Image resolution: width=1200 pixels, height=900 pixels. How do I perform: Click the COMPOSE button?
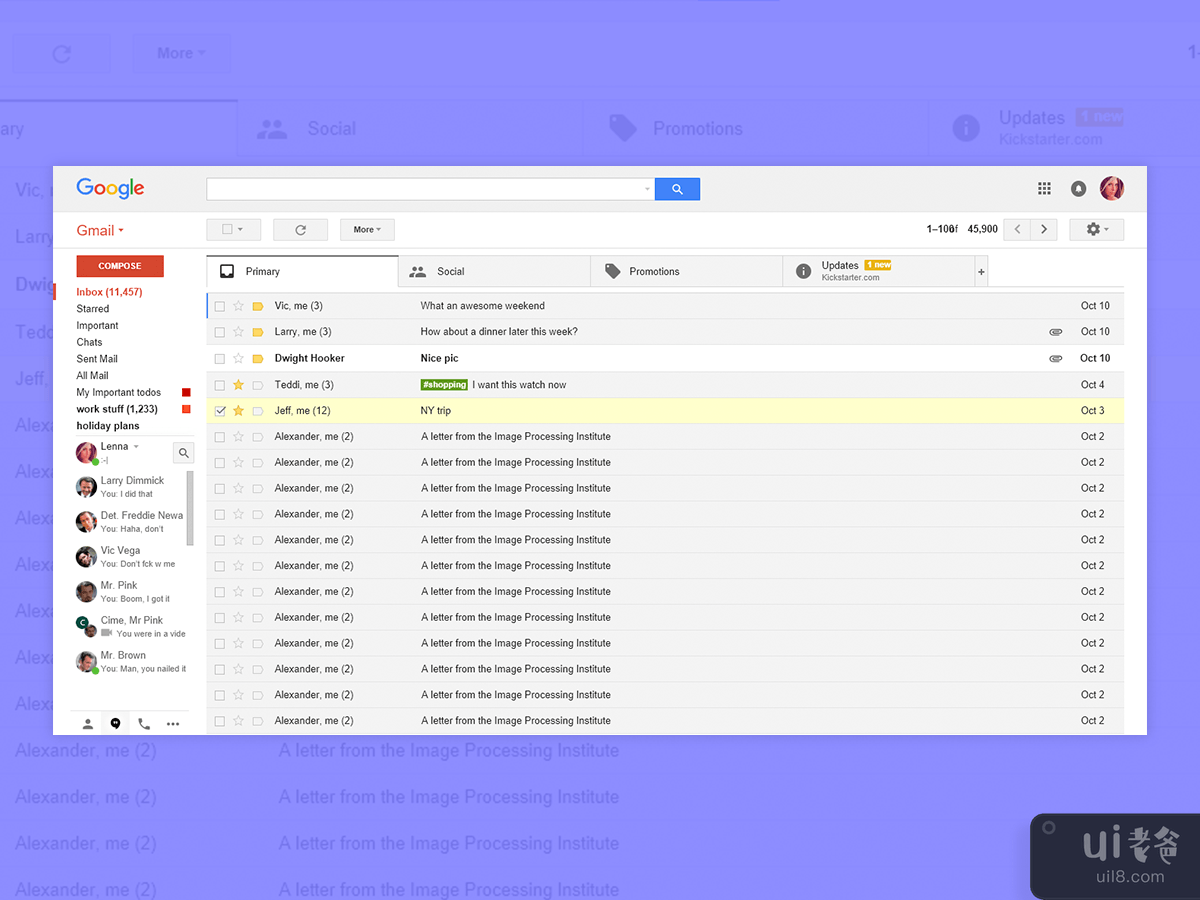pos(120,266)
